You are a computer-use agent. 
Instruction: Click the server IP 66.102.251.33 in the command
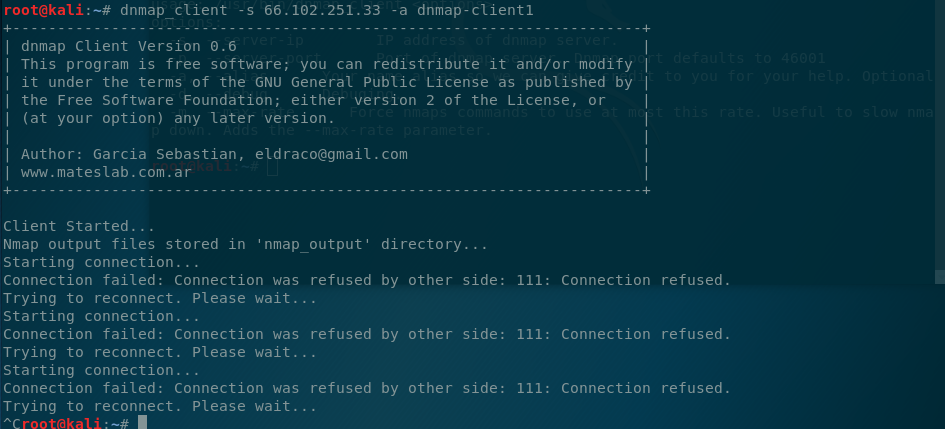point(322,10)
